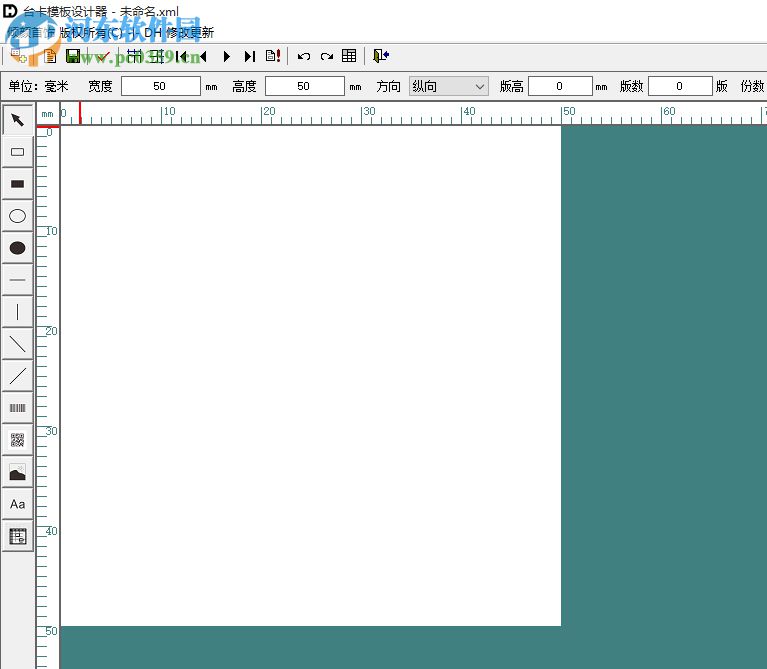
Task: Select the hollow rectangle tool
Action: click(18, 152)
